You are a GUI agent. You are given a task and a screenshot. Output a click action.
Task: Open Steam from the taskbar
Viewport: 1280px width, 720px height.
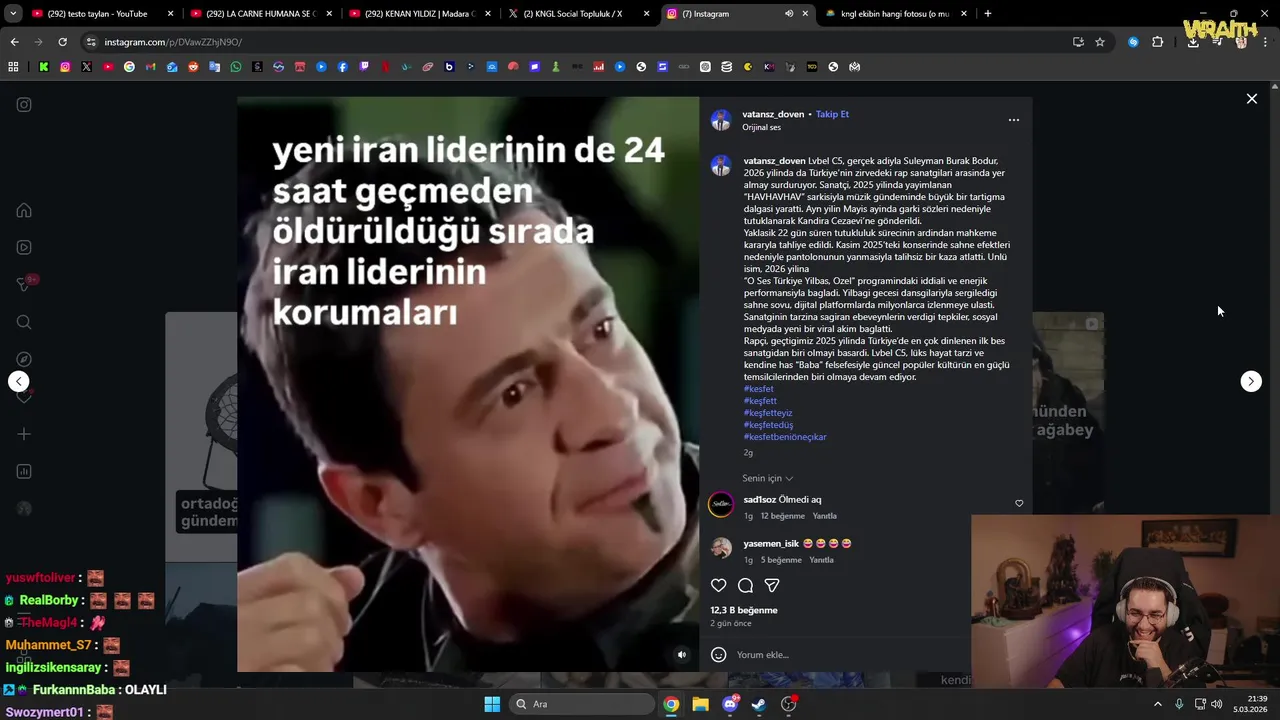pos(759,704)
